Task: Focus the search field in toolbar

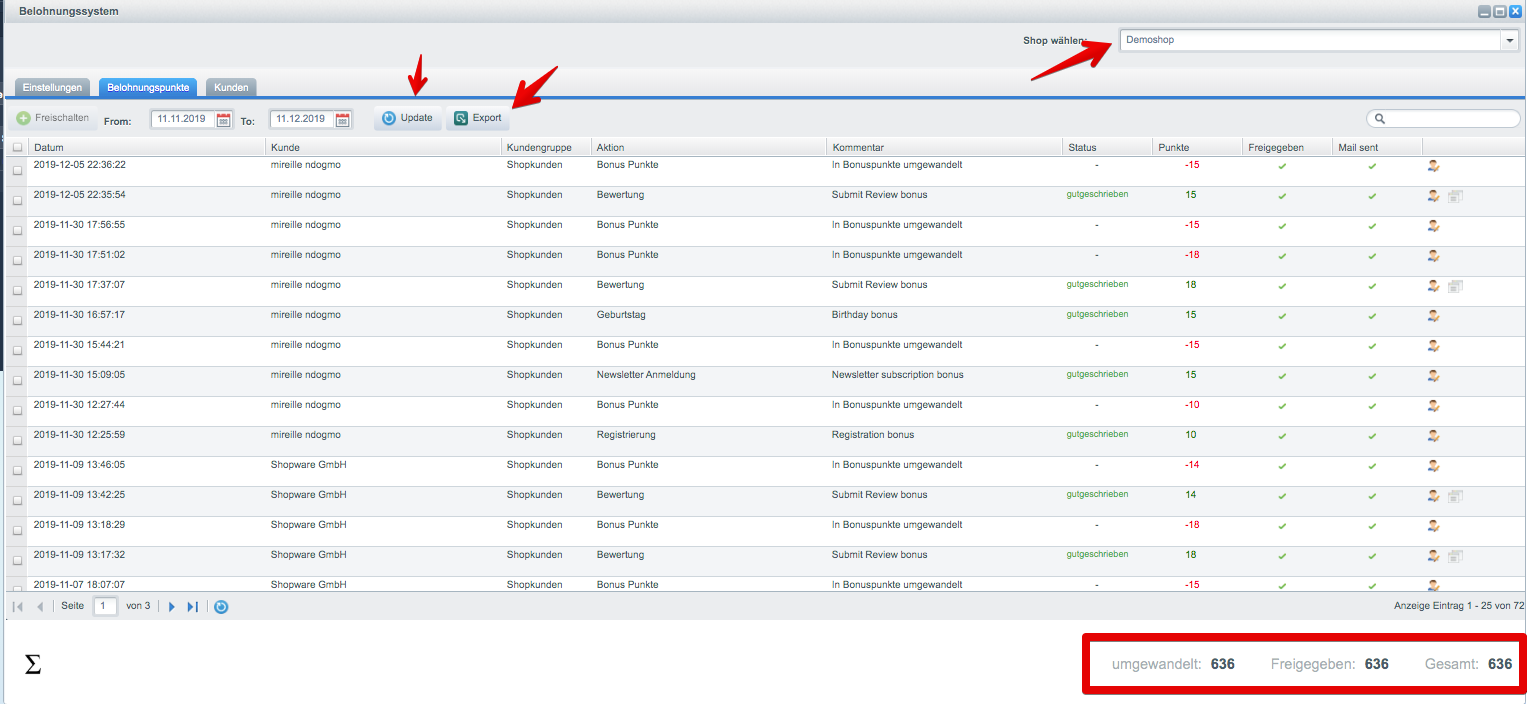Action: click(1443, 119)
